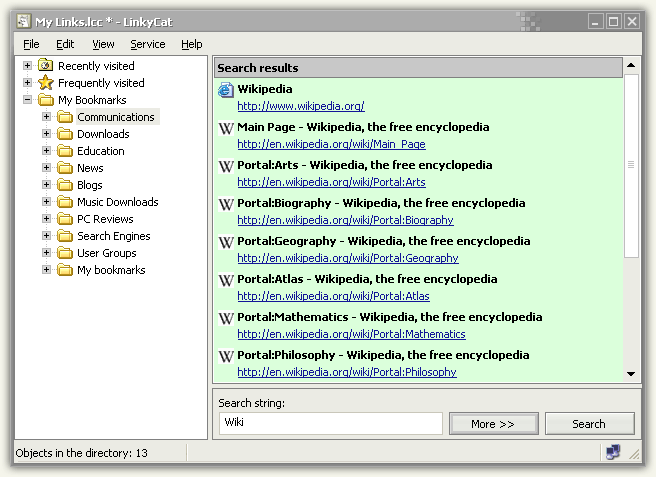
Task: Click the User Groups folder icon
Action: click(65, 253)
